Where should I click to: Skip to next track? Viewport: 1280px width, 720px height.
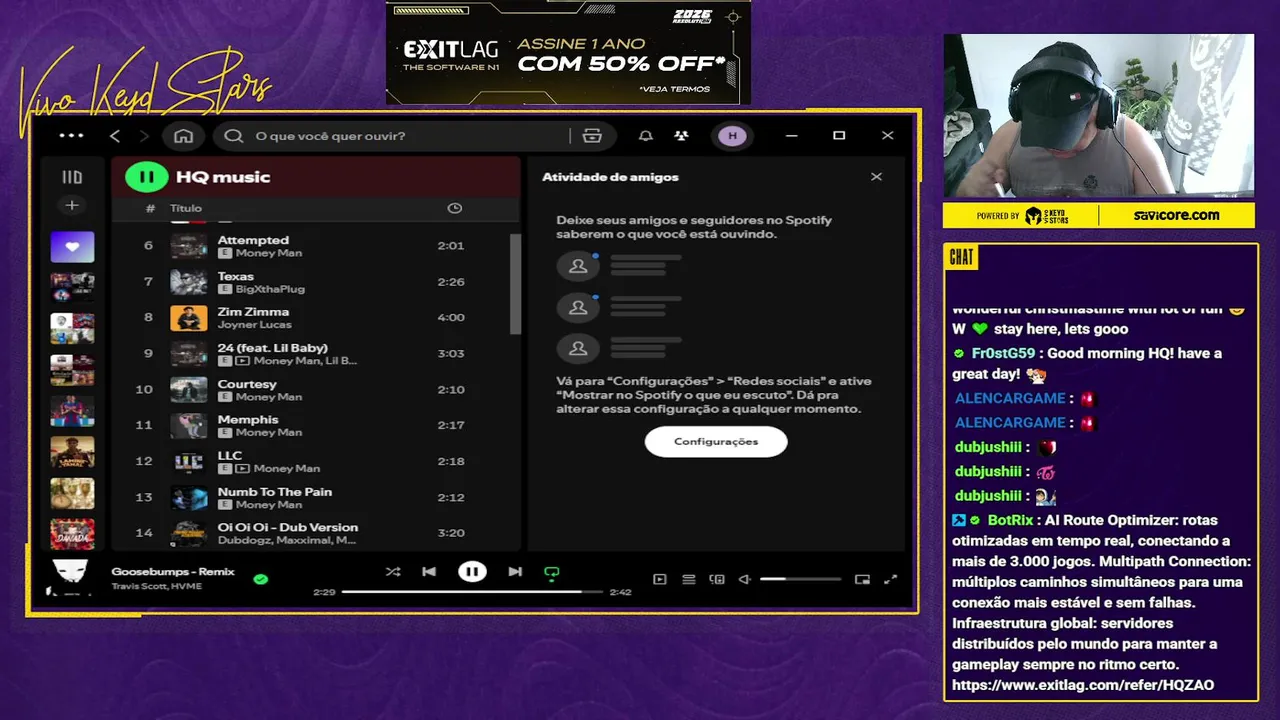(515, 572)
